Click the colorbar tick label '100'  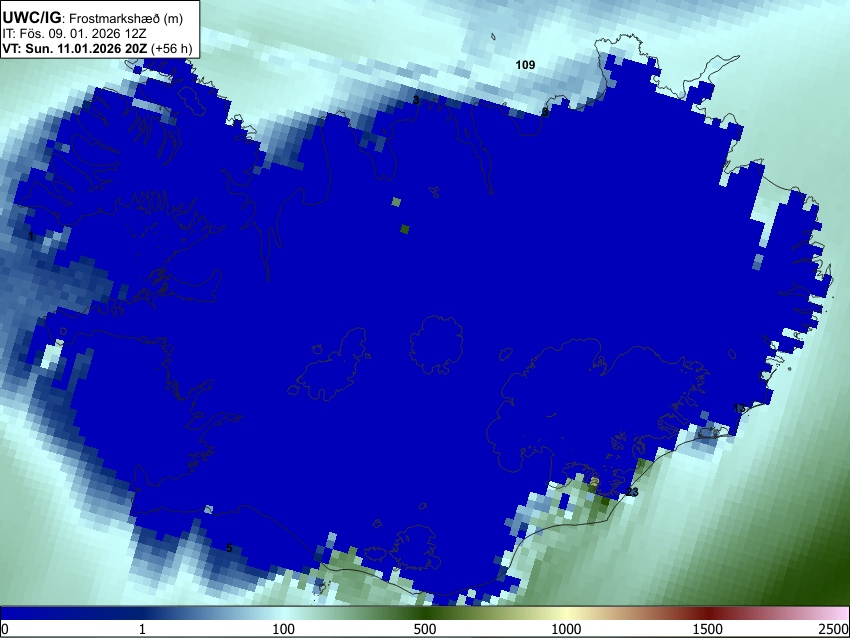tap(283, 629)
